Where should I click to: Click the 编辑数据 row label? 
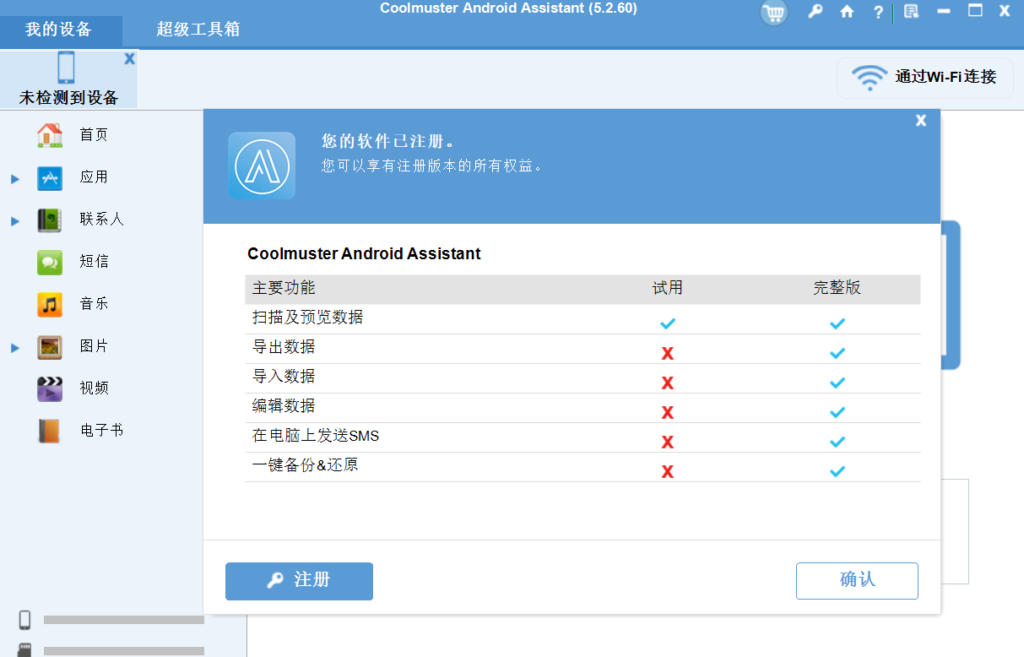point(283,406)
